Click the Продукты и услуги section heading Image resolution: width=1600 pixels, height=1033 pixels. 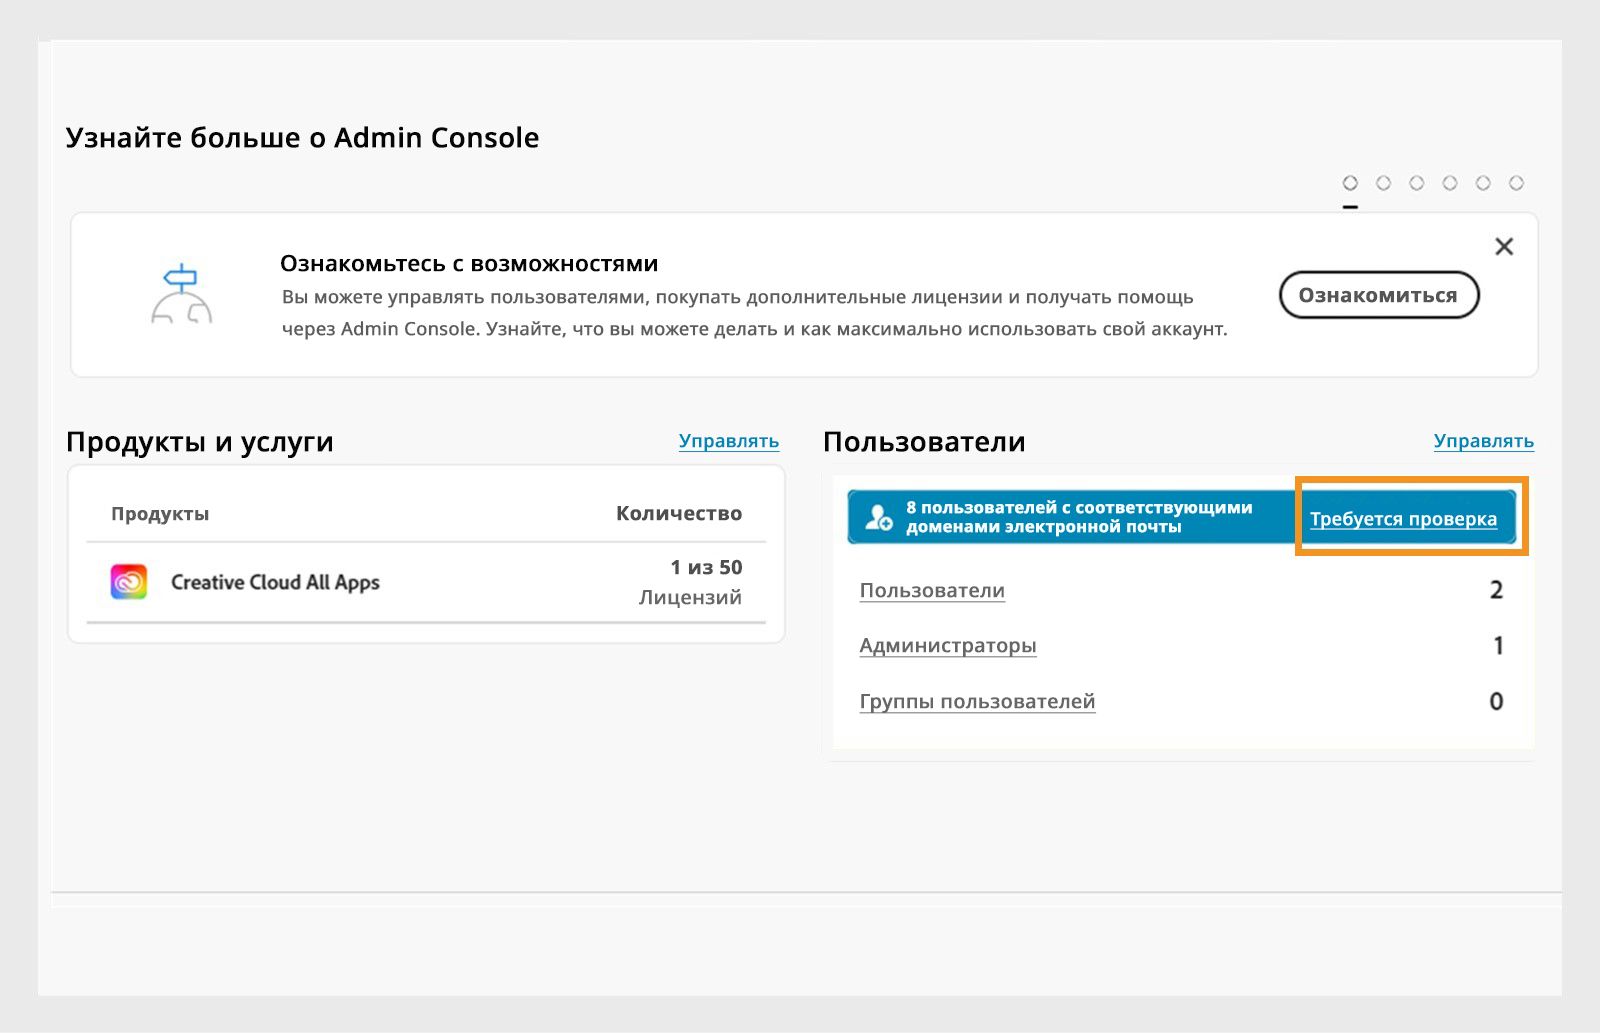click(200, 442)
